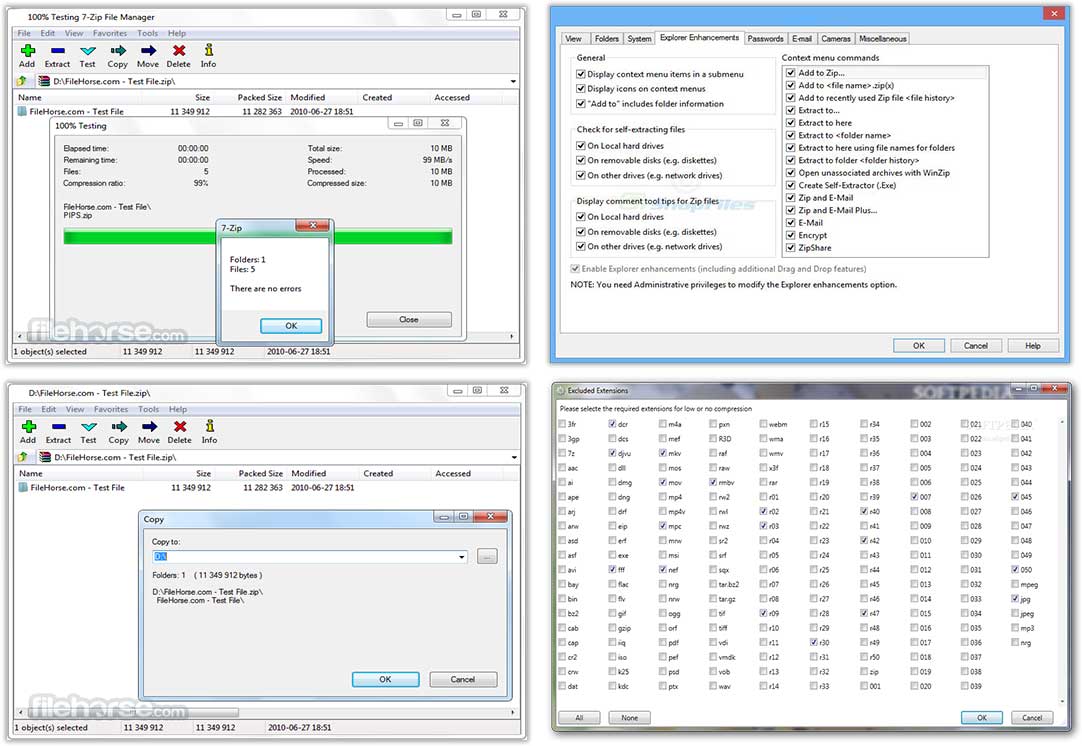Click the 'All' button in Excluded Extensions

(579, 718)
